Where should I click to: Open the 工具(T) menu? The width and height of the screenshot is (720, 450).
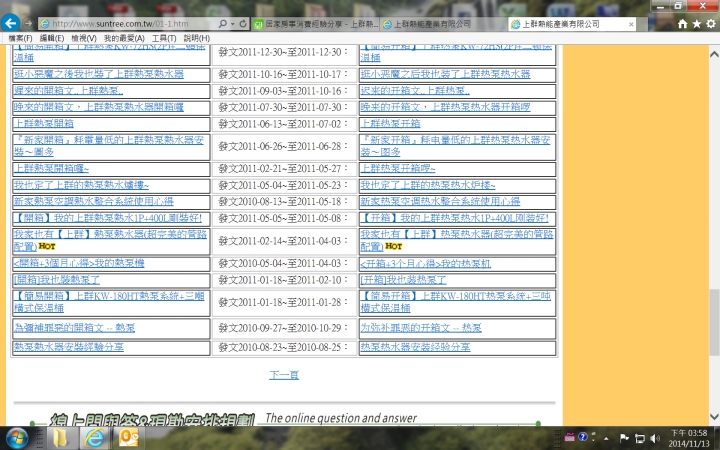(x=164, y=38)
